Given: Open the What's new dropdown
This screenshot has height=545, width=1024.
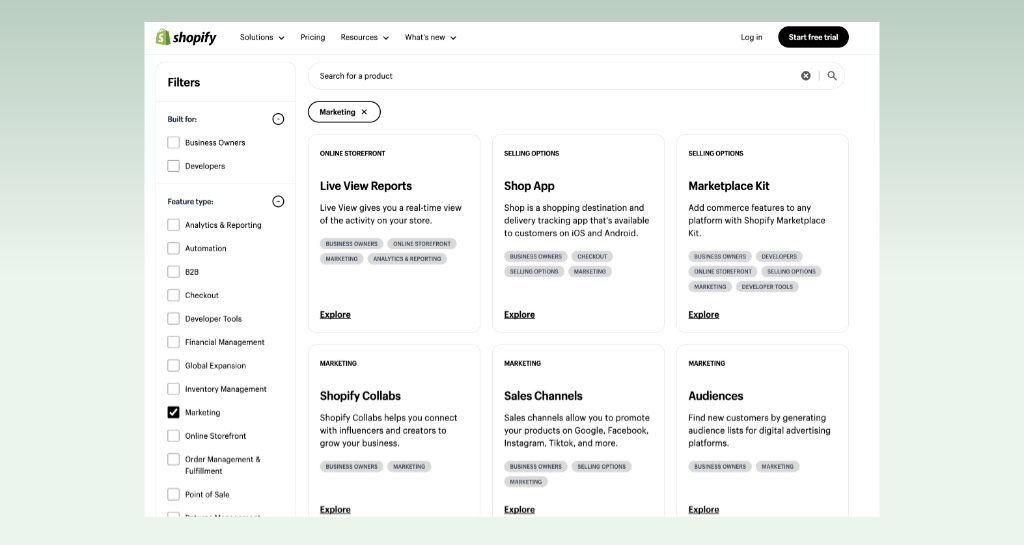Looking at the screenshot, I should pos(430,37).
